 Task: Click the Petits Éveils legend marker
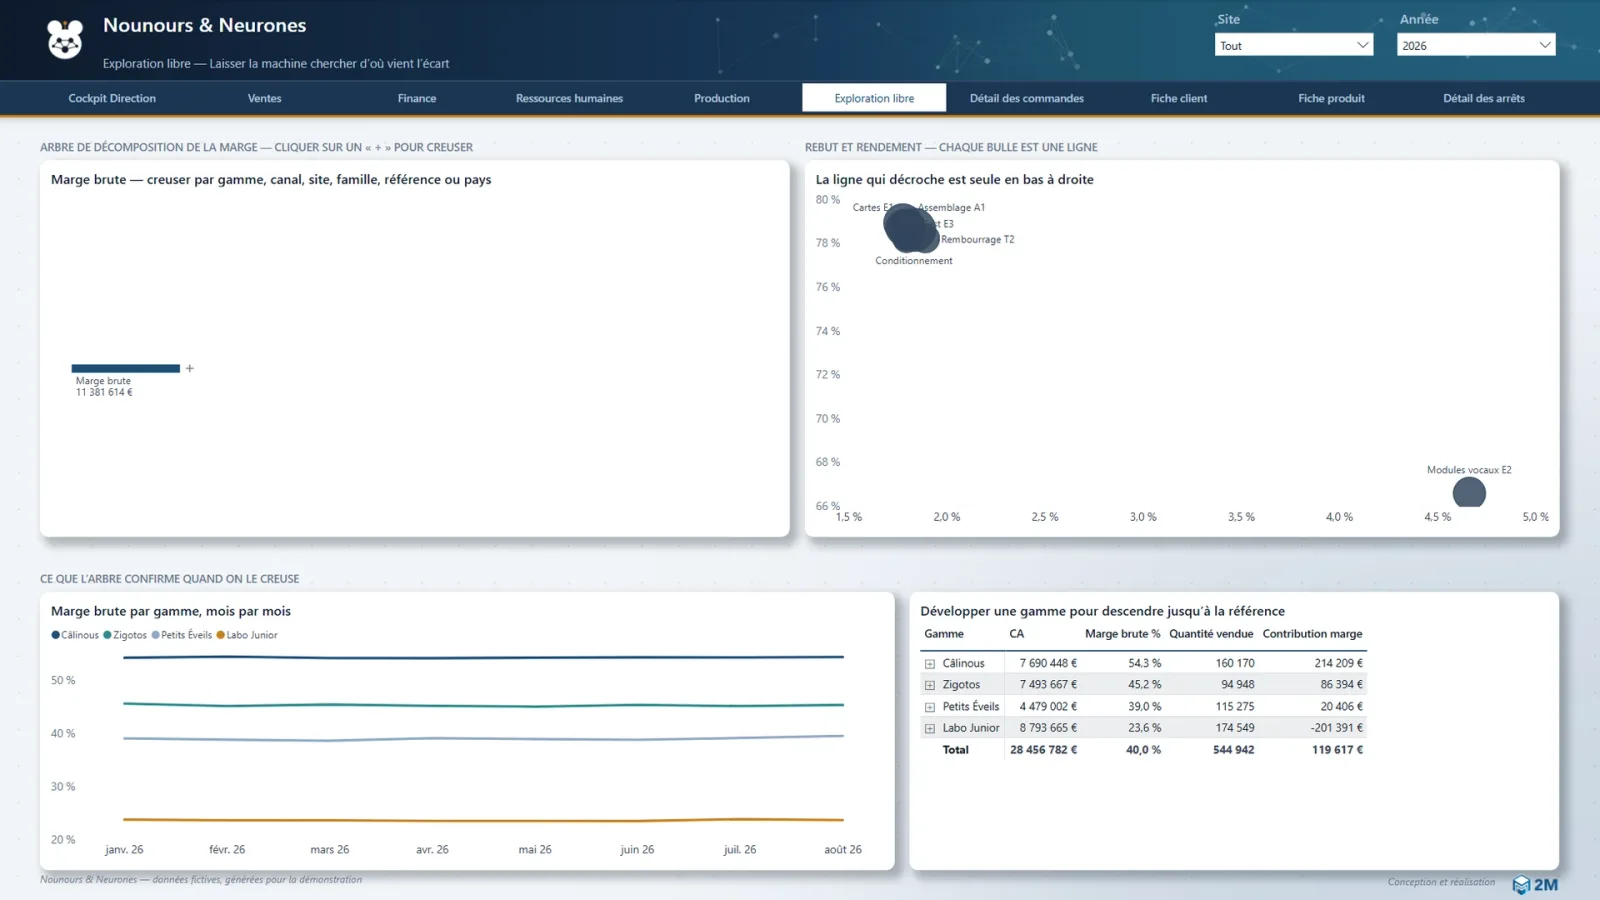[155, 635]
